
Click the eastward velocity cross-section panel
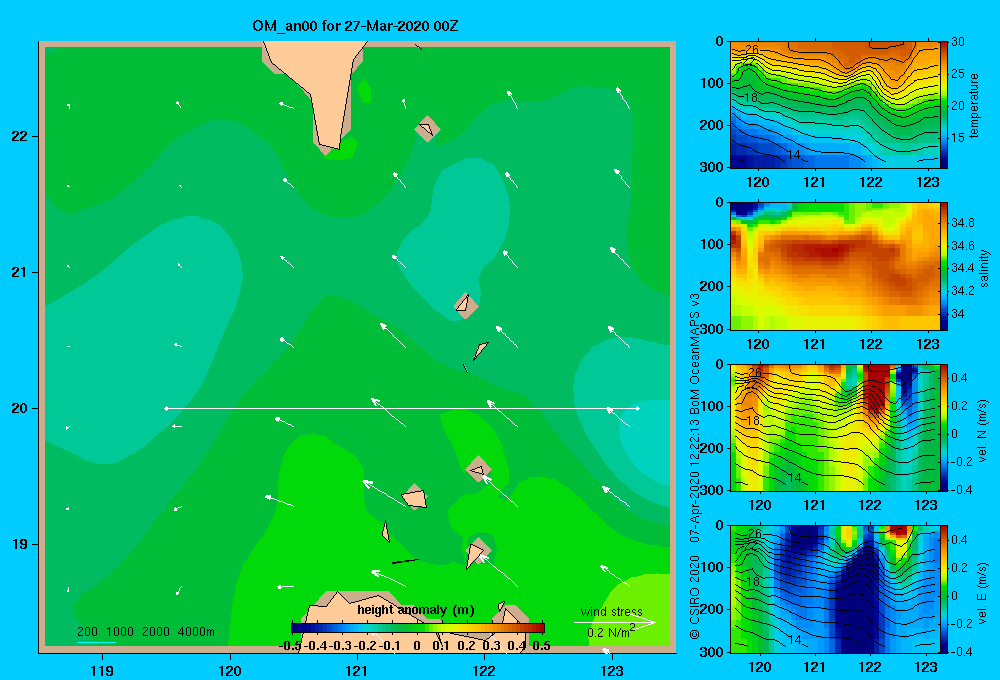pos(834,589)
